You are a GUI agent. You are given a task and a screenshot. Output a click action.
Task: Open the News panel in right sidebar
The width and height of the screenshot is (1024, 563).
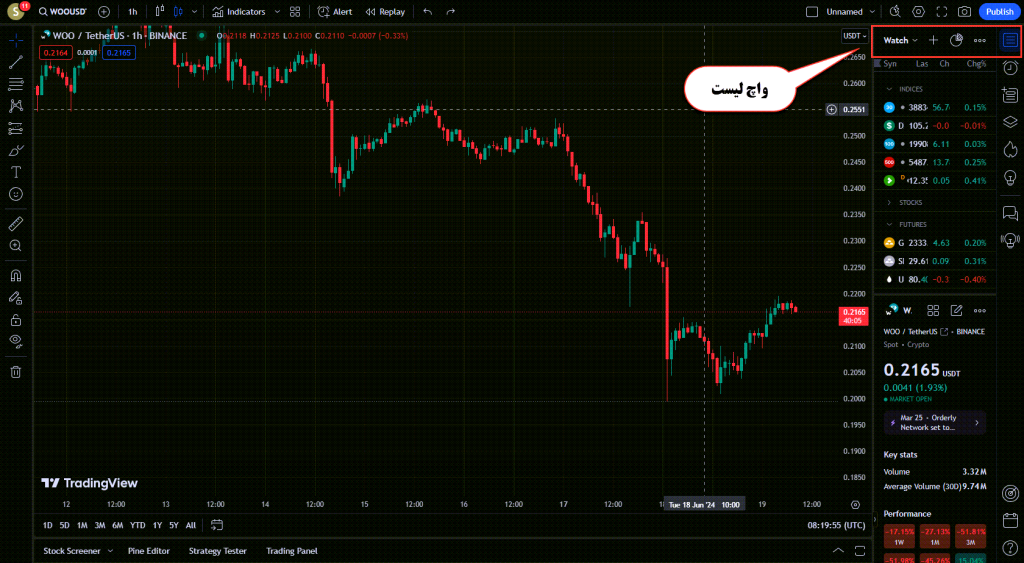(x=1010, y=95)
